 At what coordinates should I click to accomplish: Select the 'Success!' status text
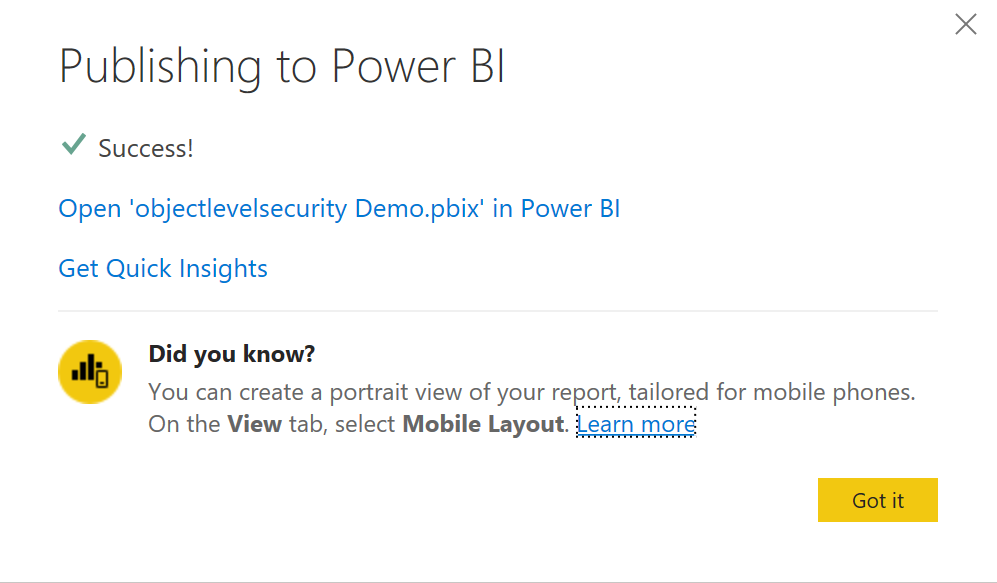coord(146,149)
